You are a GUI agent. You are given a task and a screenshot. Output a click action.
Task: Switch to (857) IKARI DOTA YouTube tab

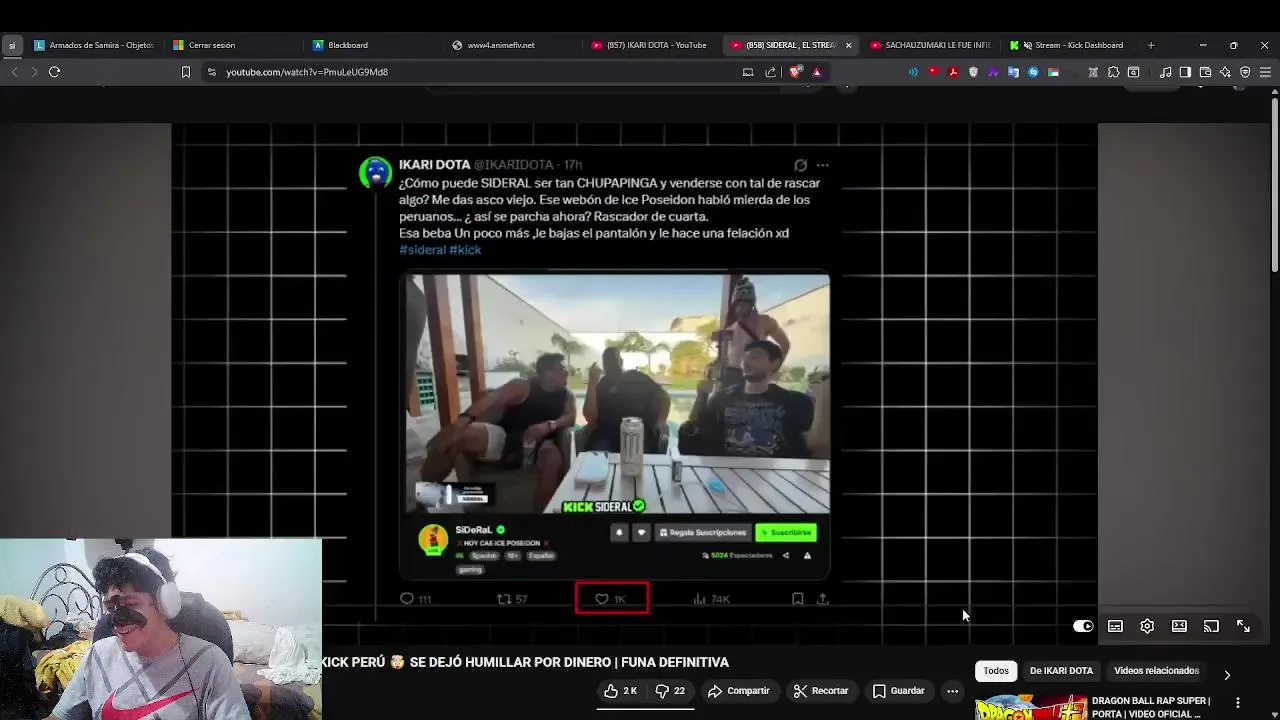tap(650, 45)
